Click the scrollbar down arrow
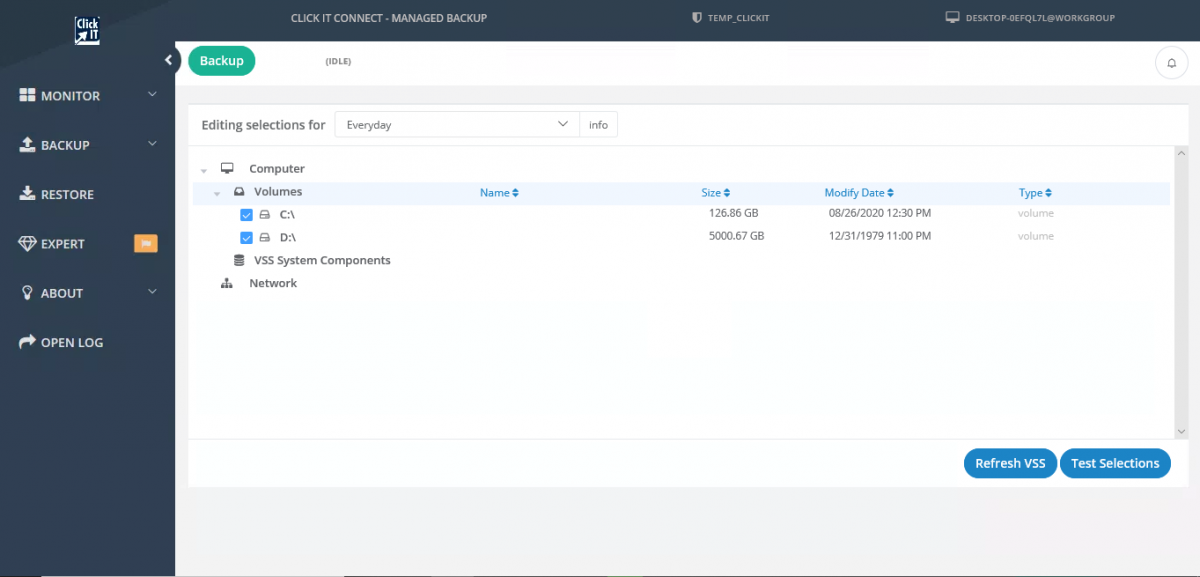The height and width of the screenshot is (577, 1200). click(1181, 431)
